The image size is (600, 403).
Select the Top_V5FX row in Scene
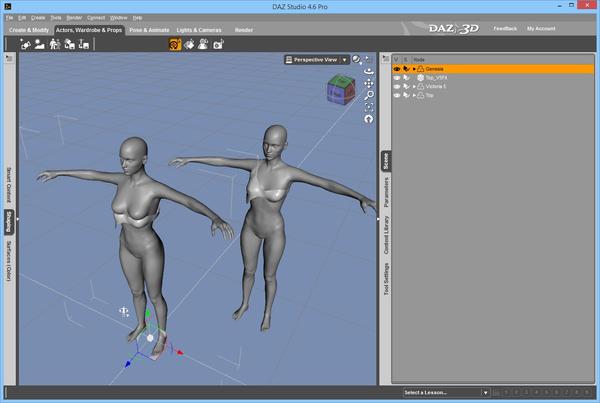point(493,78)
